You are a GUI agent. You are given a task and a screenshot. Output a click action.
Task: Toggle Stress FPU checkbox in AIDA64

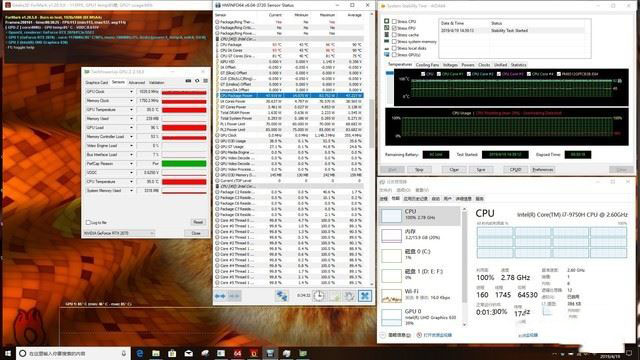(x=394, y=28)
